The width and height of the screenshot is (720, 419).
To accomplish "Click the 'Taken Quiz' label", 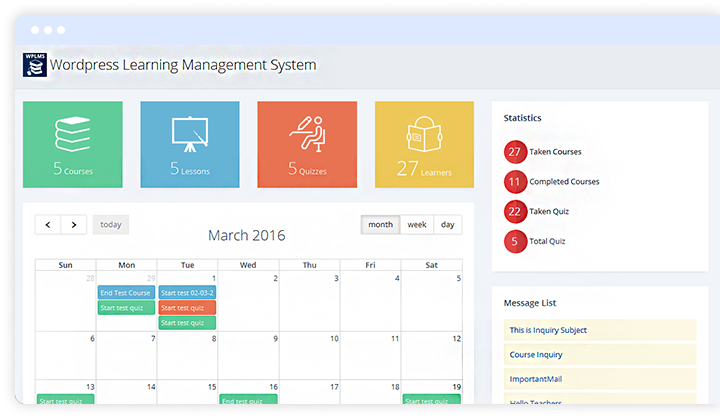I will 549,212.
